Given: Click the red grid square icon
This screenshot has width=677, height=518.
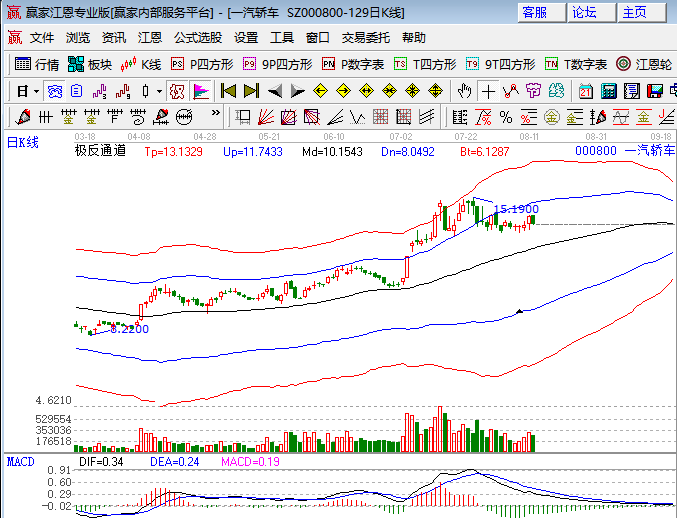Looking at the screenshot, I should click(380, 117).
